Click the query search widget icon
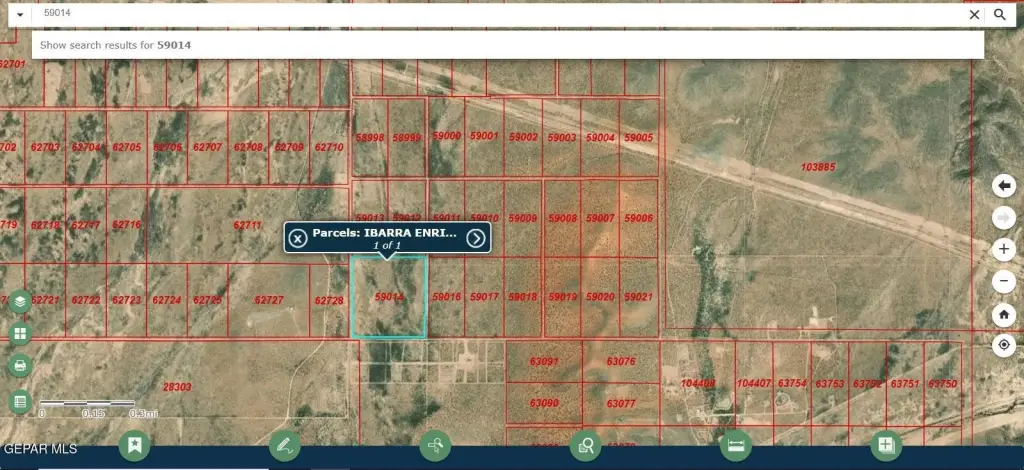1024x470 pixels. pos(585,445)
